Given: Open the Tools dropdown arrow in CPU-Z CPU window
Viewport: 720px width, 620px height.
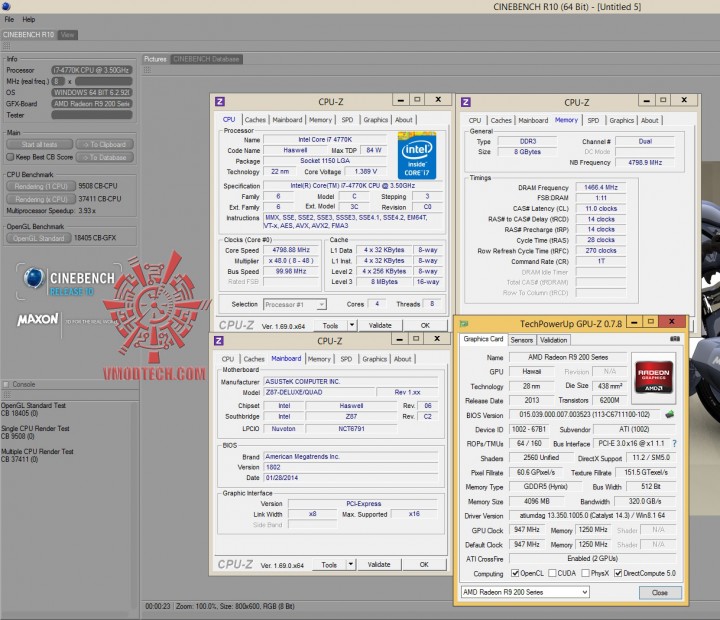Looking at the screenshot, I should tap(352, 325).
